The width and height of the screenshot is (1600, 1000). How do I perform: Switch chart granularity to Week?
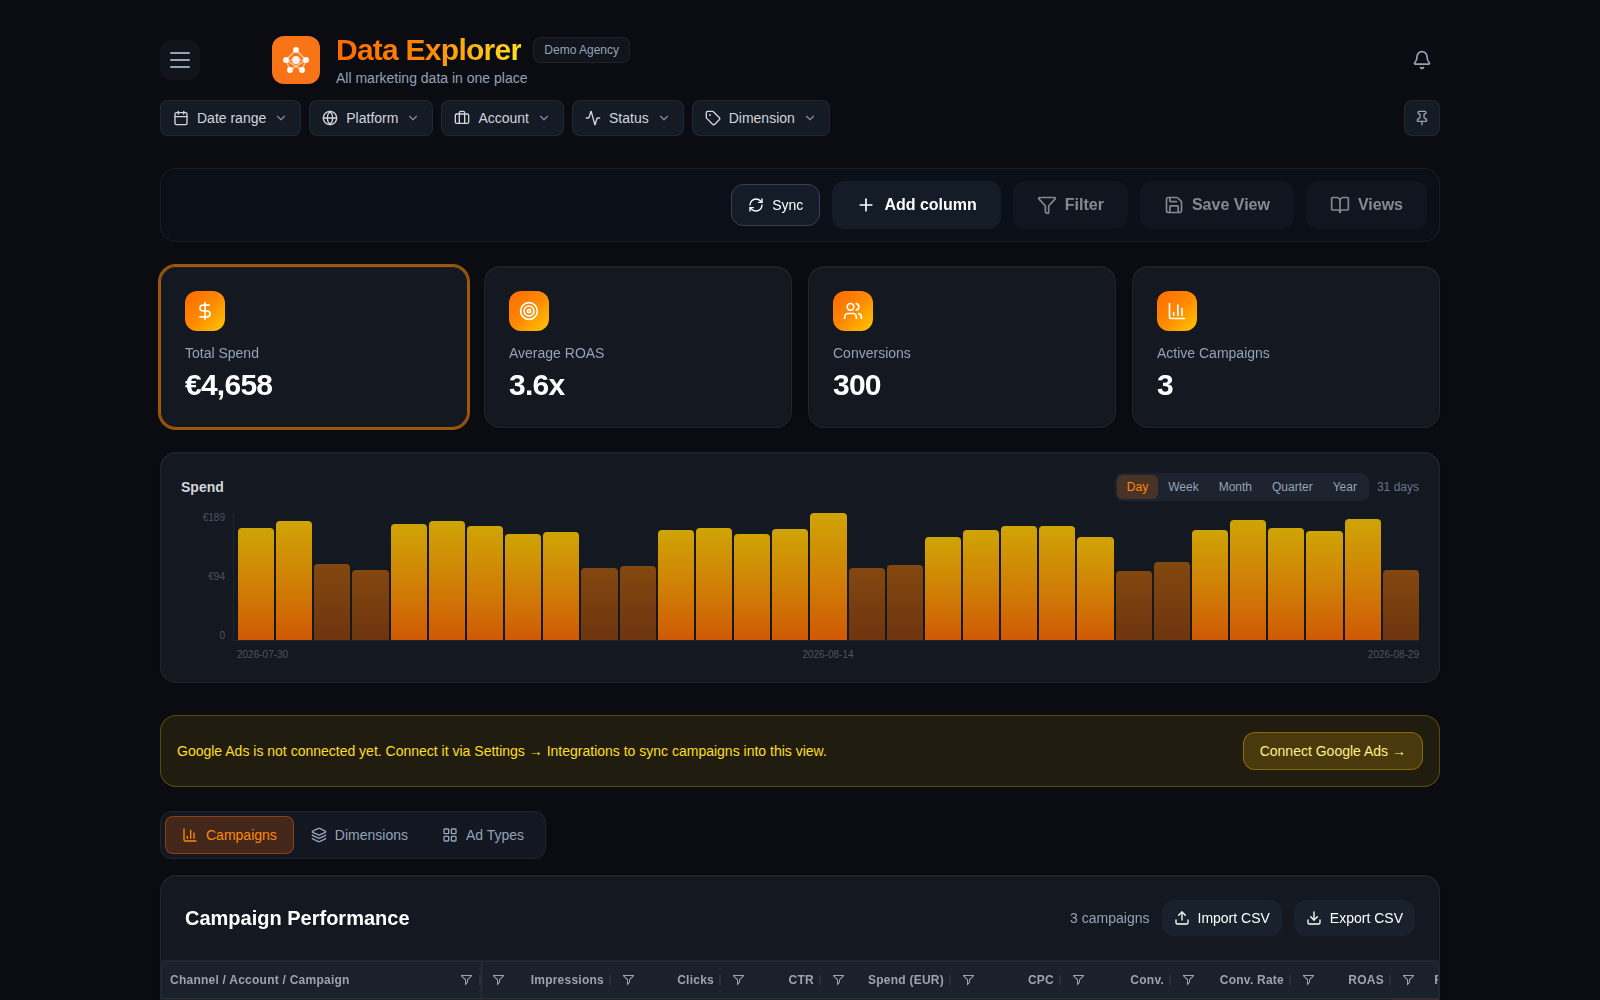(1183, 487)
